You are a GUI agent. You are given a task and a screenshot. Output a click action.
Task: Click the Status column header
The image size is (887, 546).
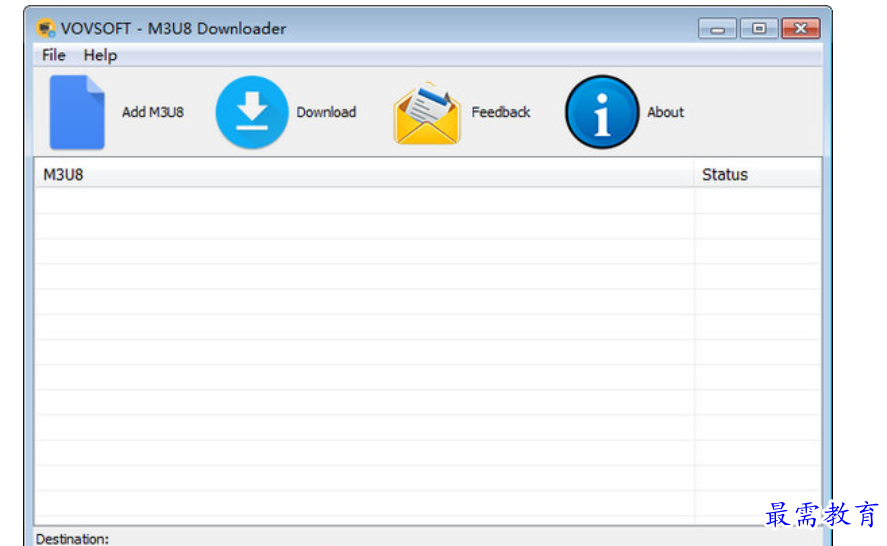coord(757,174)
